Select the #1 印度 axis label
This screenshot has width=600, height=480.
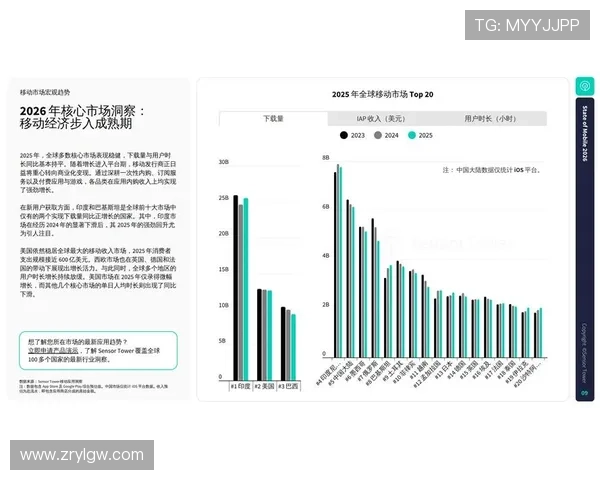point(240,387)
